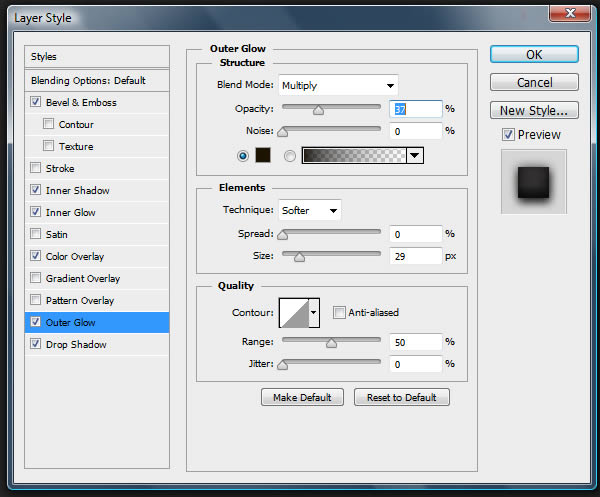Image resolution: width=600 pixels, height=497 pixels.
Task: Click the Jitter value field
Action: (x=416, y=364)
